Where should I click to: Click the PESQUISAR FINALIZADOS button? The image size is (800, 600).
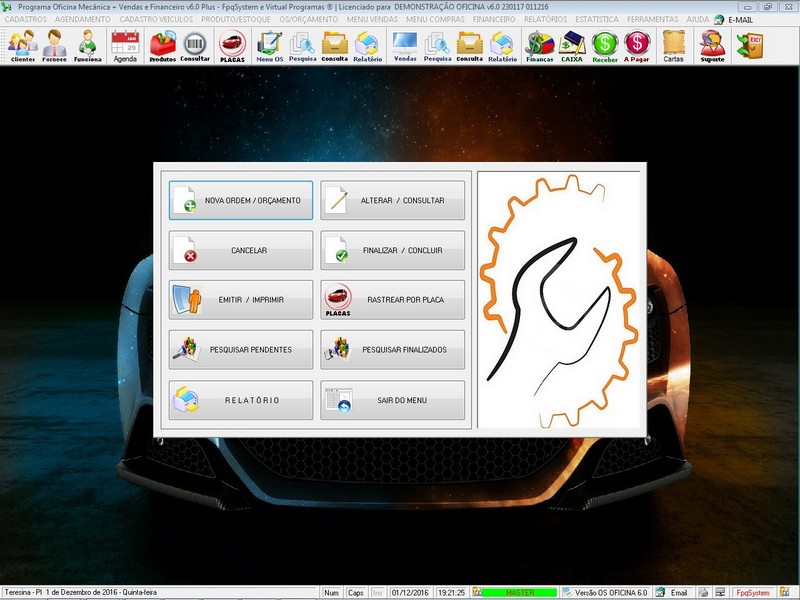coord(392,350)
